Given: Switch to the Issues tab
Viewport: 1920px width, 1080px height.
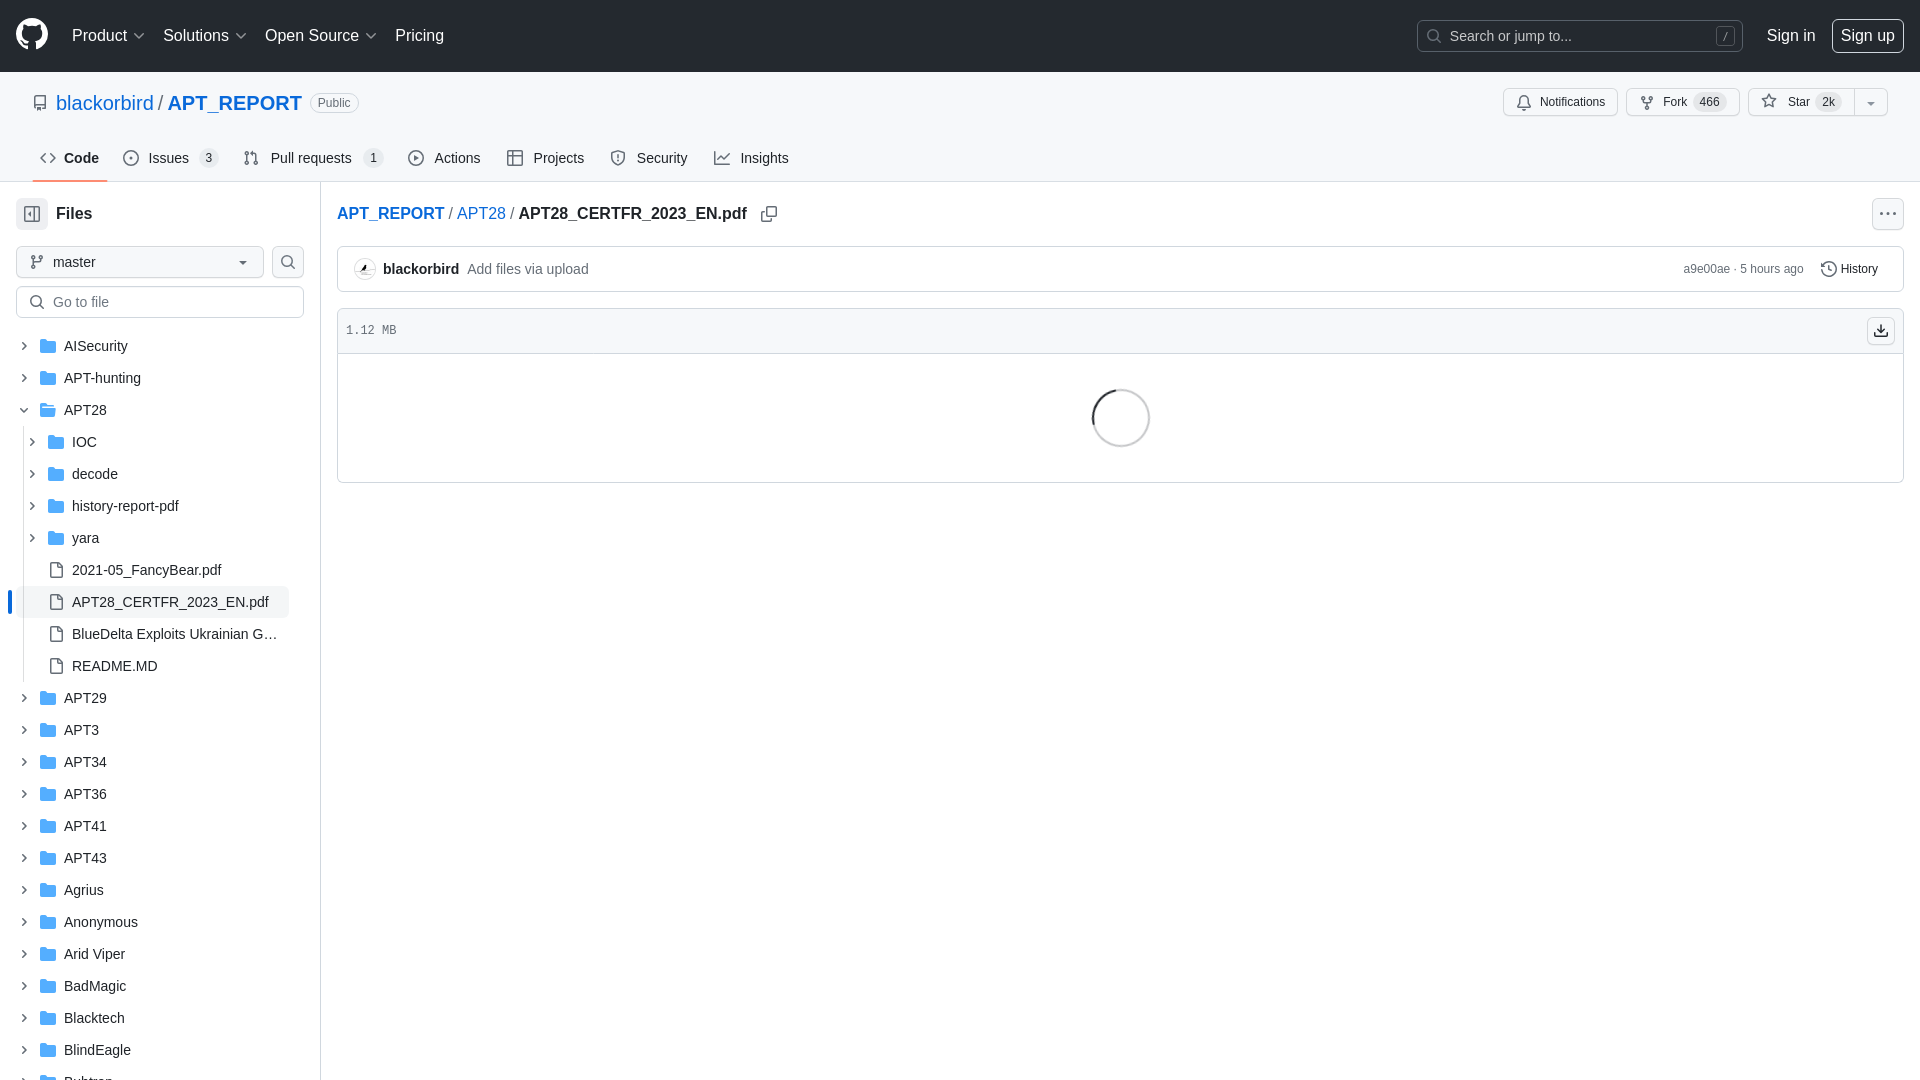Looking at the screenshot, I should pos(171,158).
